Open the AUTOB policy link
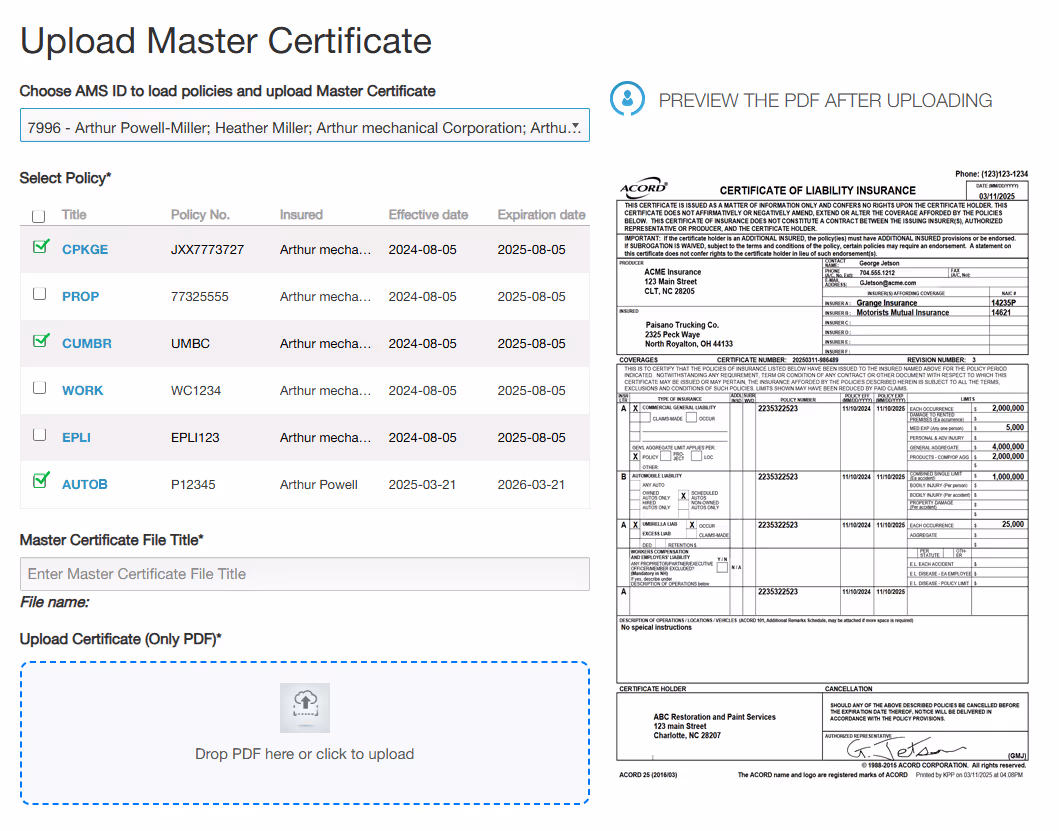Viewport: 1059px width, 831px height. tap(84, 484)
